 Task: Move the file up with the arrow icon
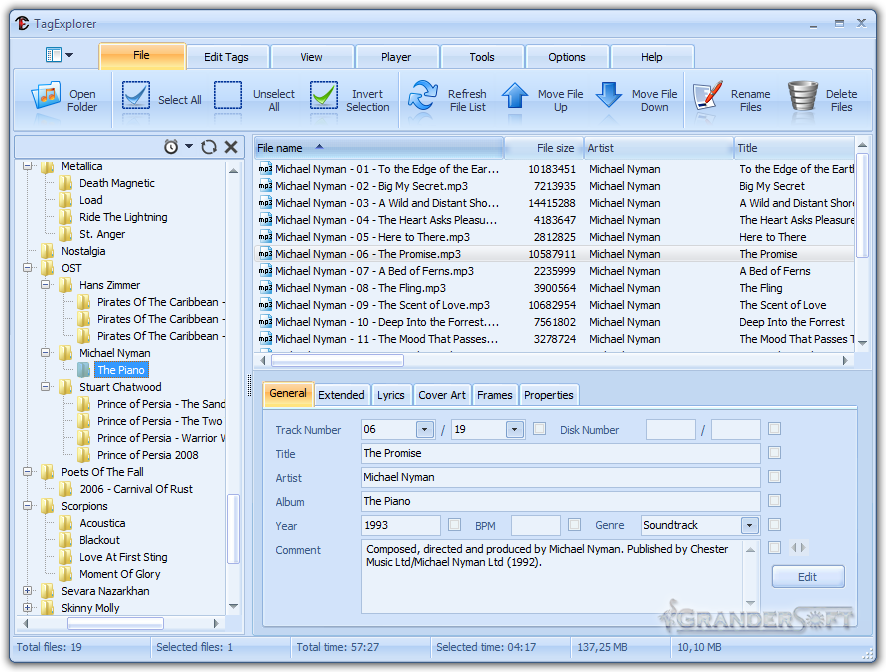(515, 98)
